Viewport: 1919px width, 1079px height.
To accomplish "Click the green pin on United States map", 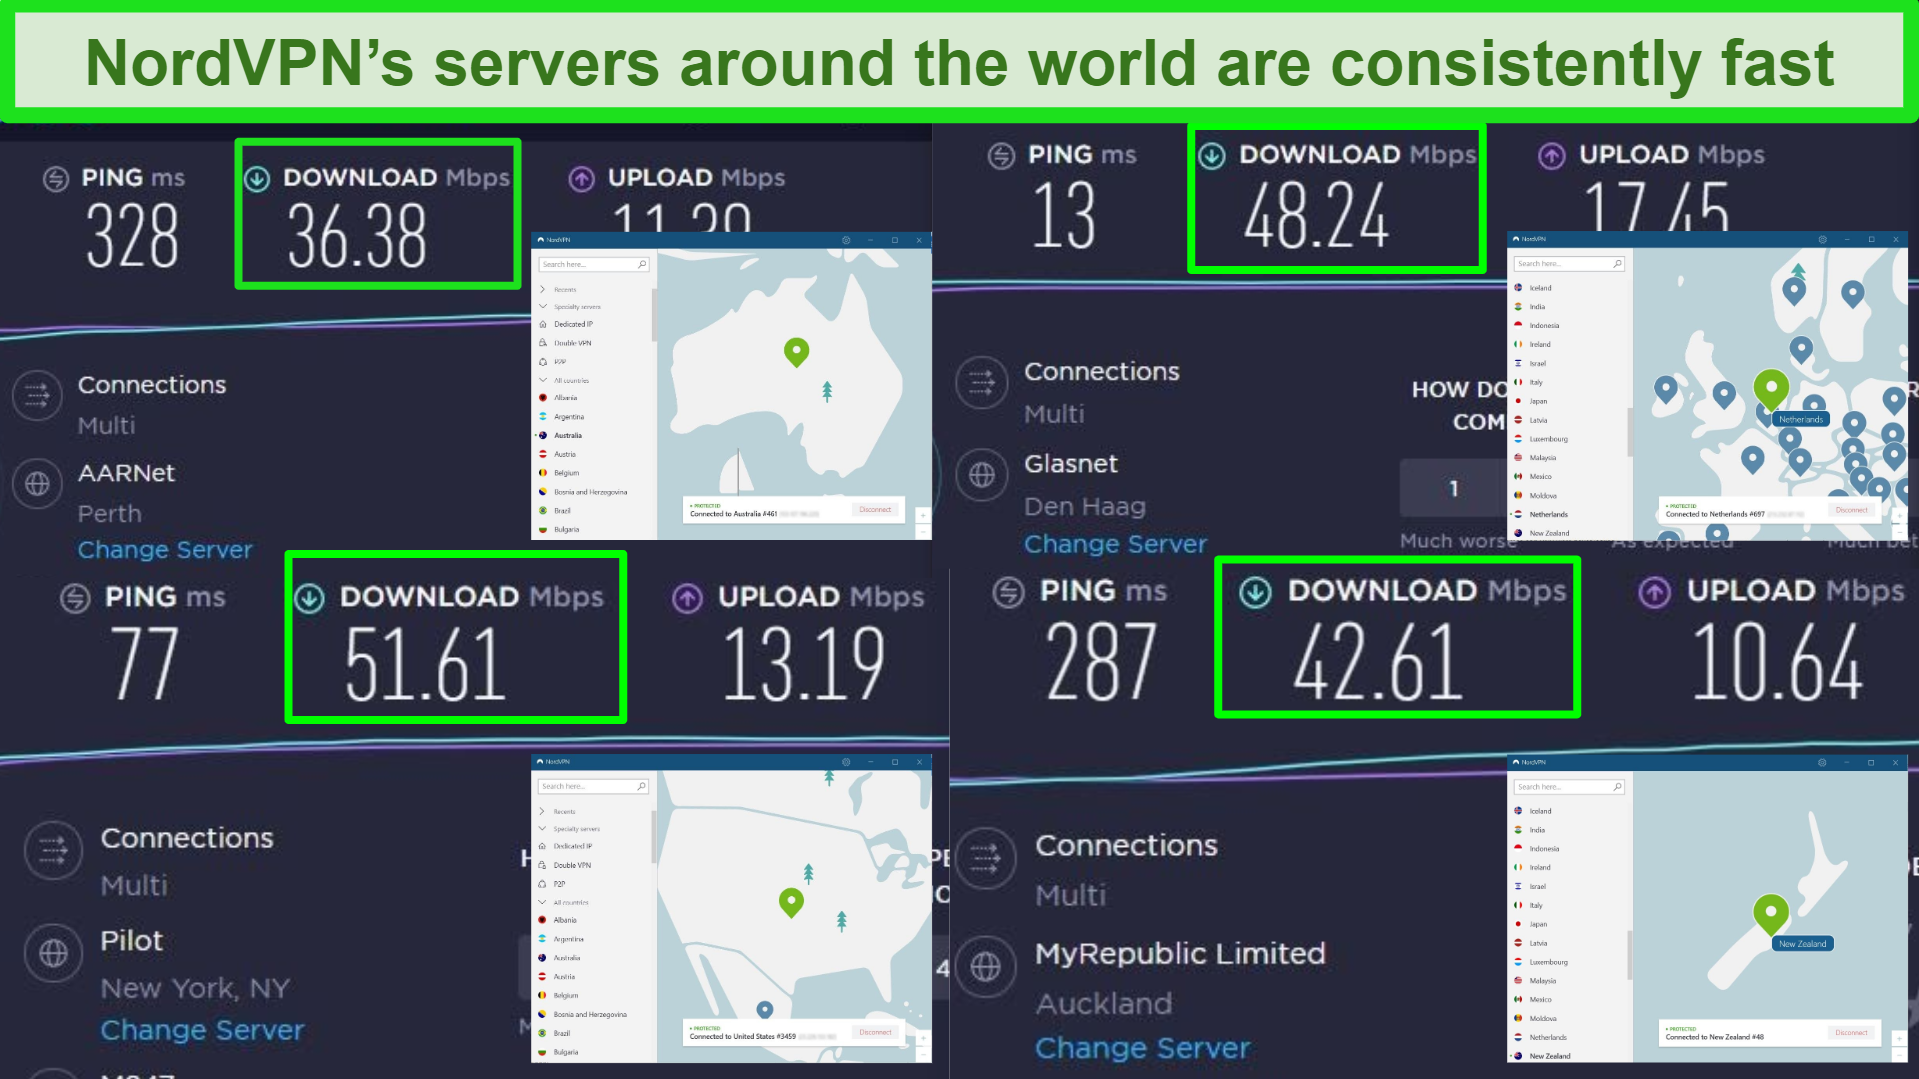I will (x=791, y=903).
